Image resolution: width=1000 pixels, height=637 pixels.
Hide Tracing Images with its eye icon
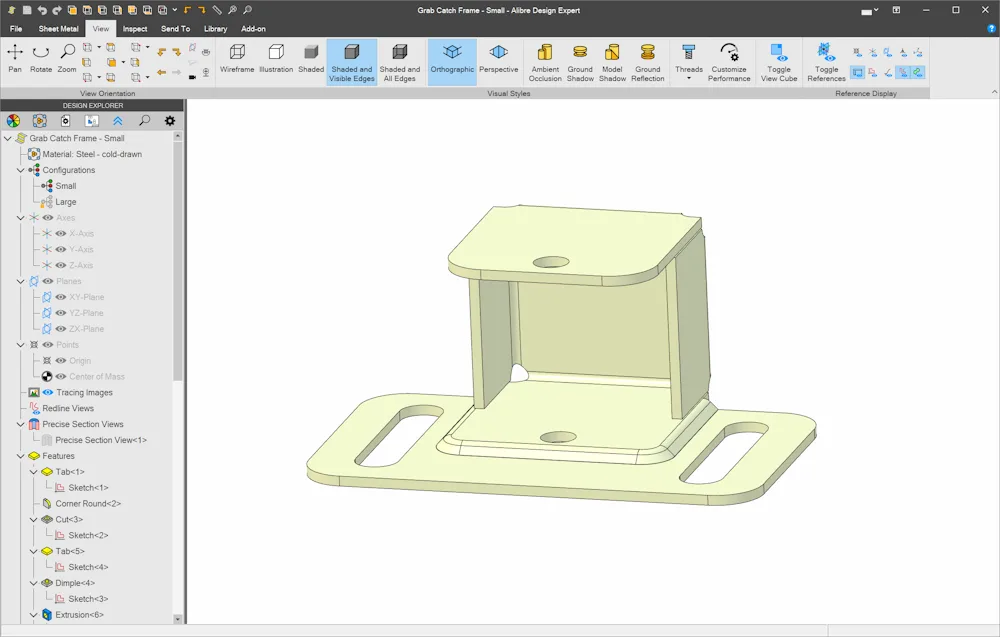[48, 393]
